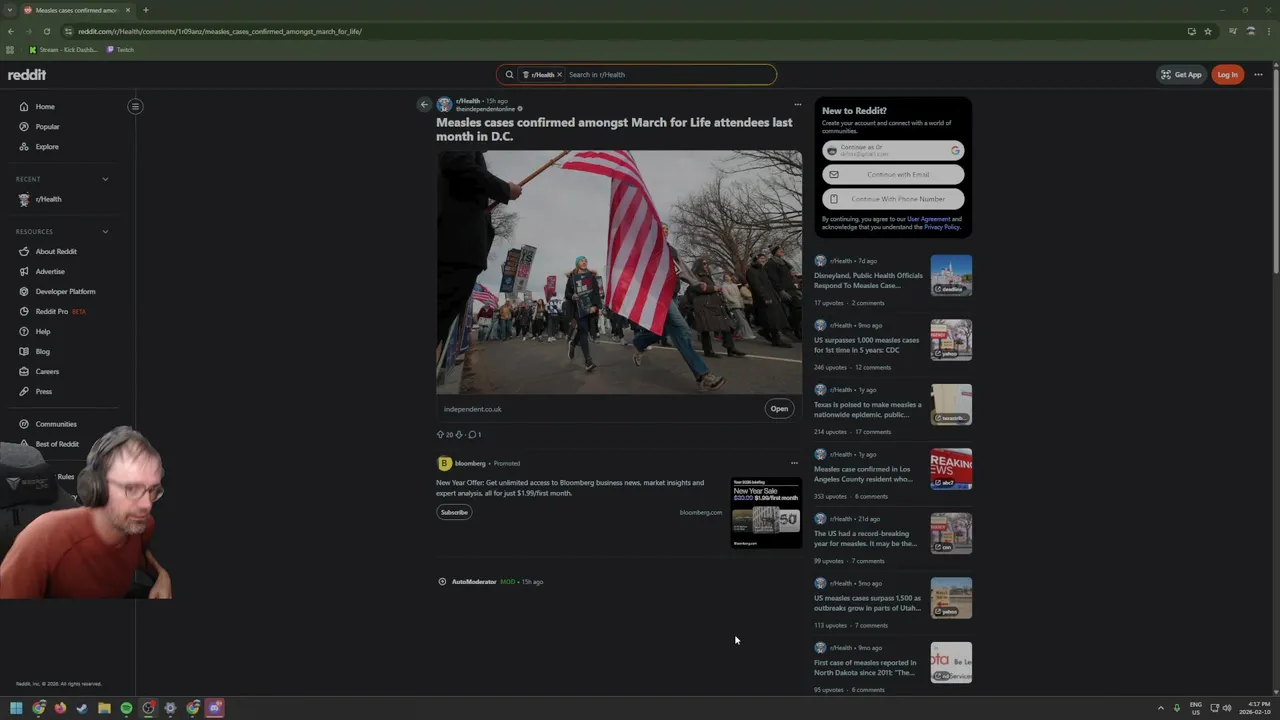Viewport: 1280px width, 720px height.
Task: Open the reddit header three-dot menu
Action: coord(1258,75)
